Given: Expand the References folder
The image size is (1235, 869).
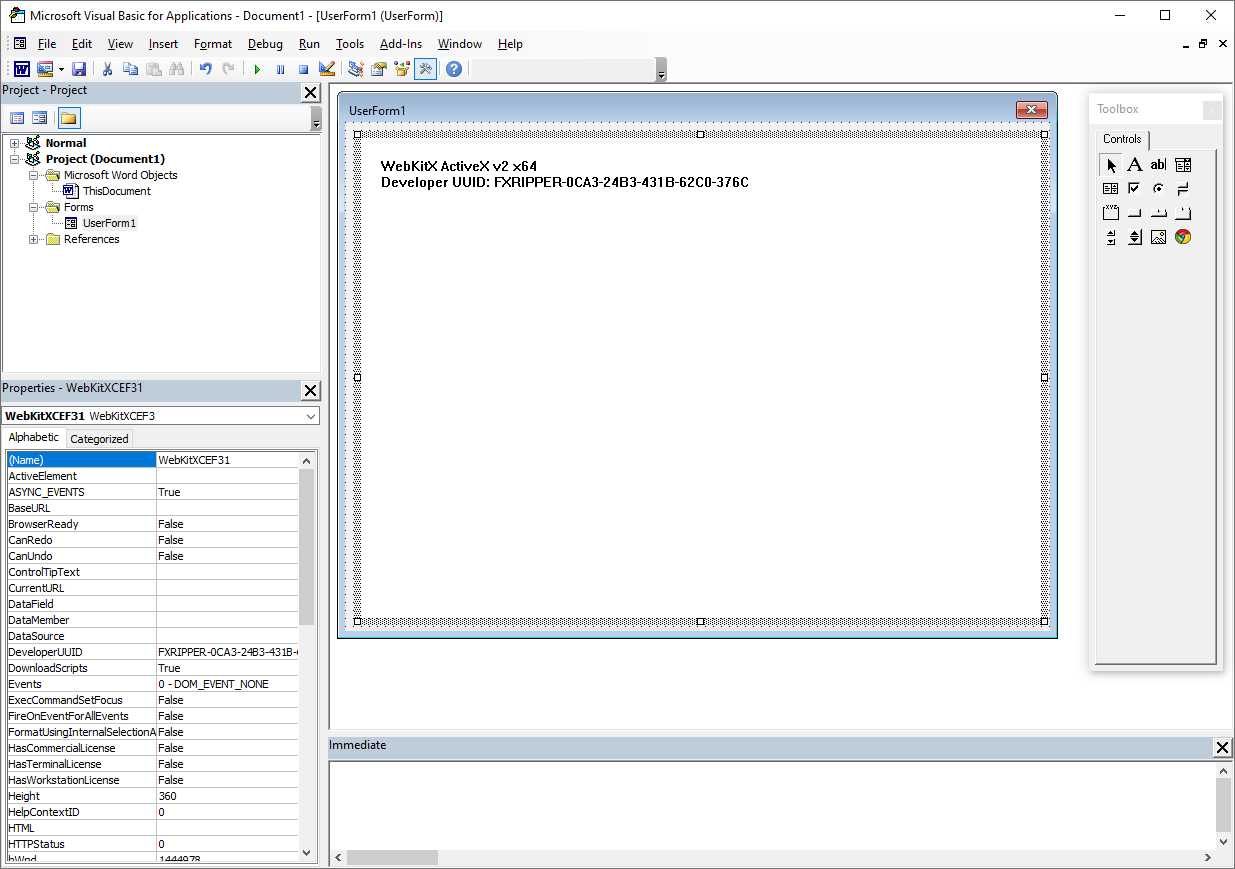Looking at the screenshot, I should (34, 239).
